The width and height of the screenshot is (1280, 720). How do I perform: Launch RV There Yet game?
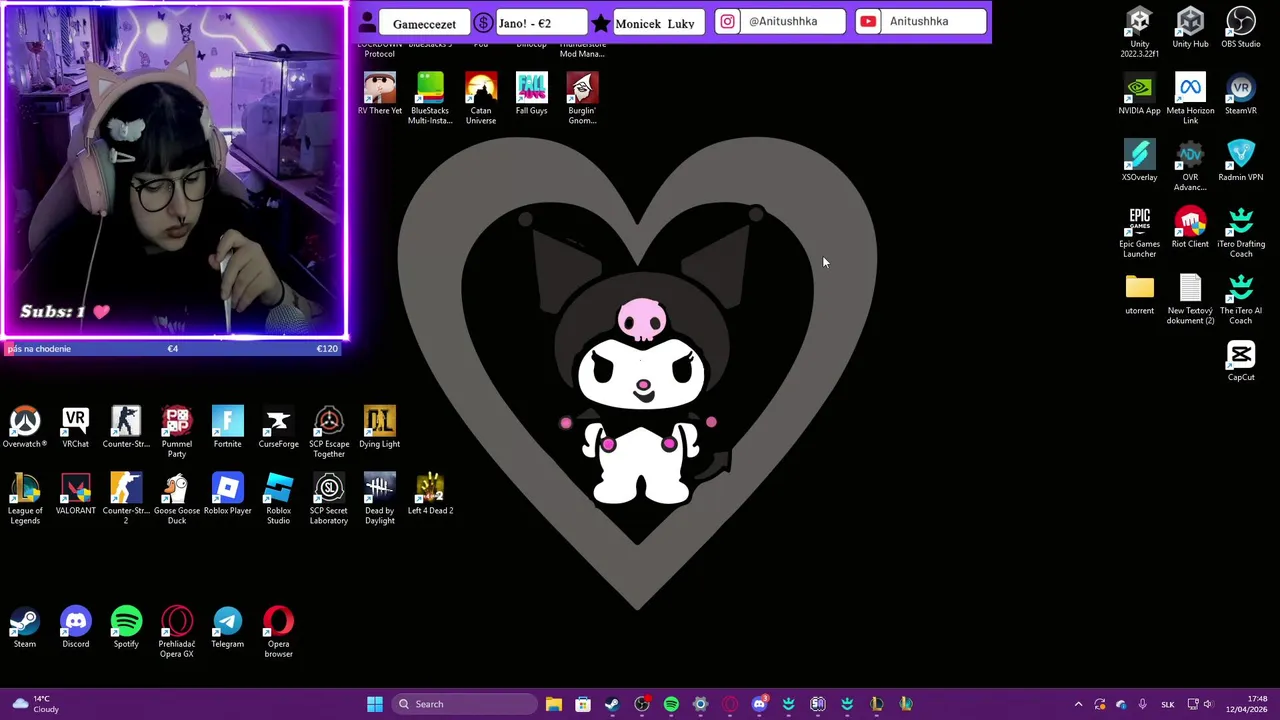click(379, 94)
